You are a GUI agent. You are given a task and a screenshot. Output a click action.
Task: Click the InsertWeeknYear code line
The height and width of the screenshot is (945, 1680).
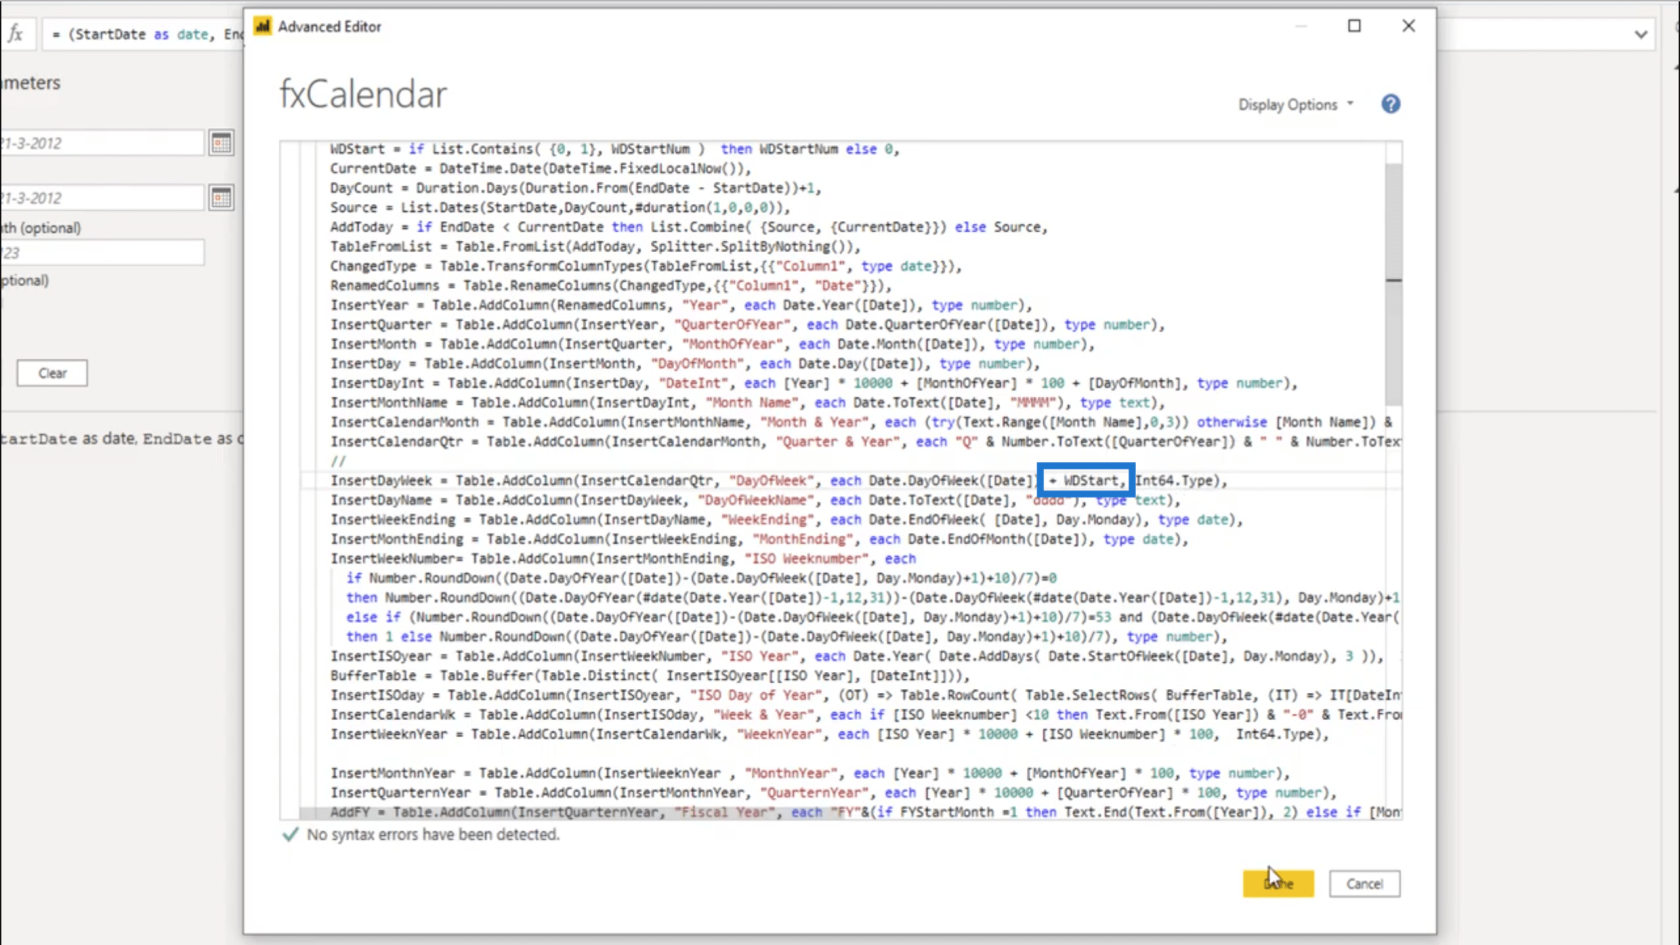tap(830, 735)
